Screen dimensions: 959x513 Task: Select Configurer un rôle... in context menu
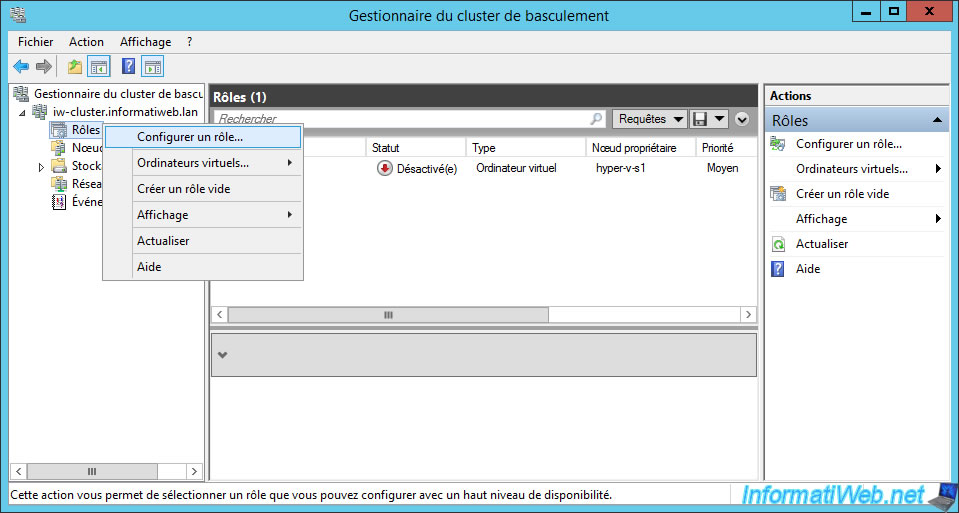pyautogui.click(x=190, y=137)
